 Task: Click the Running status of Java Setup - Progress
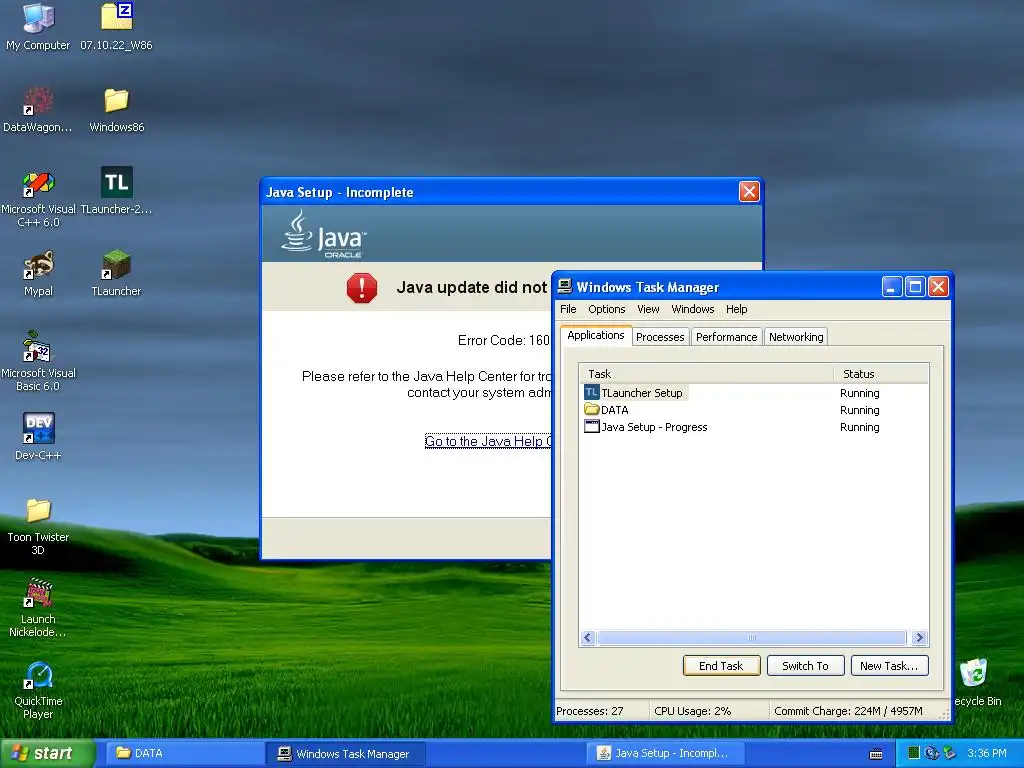tap(859, 427)
